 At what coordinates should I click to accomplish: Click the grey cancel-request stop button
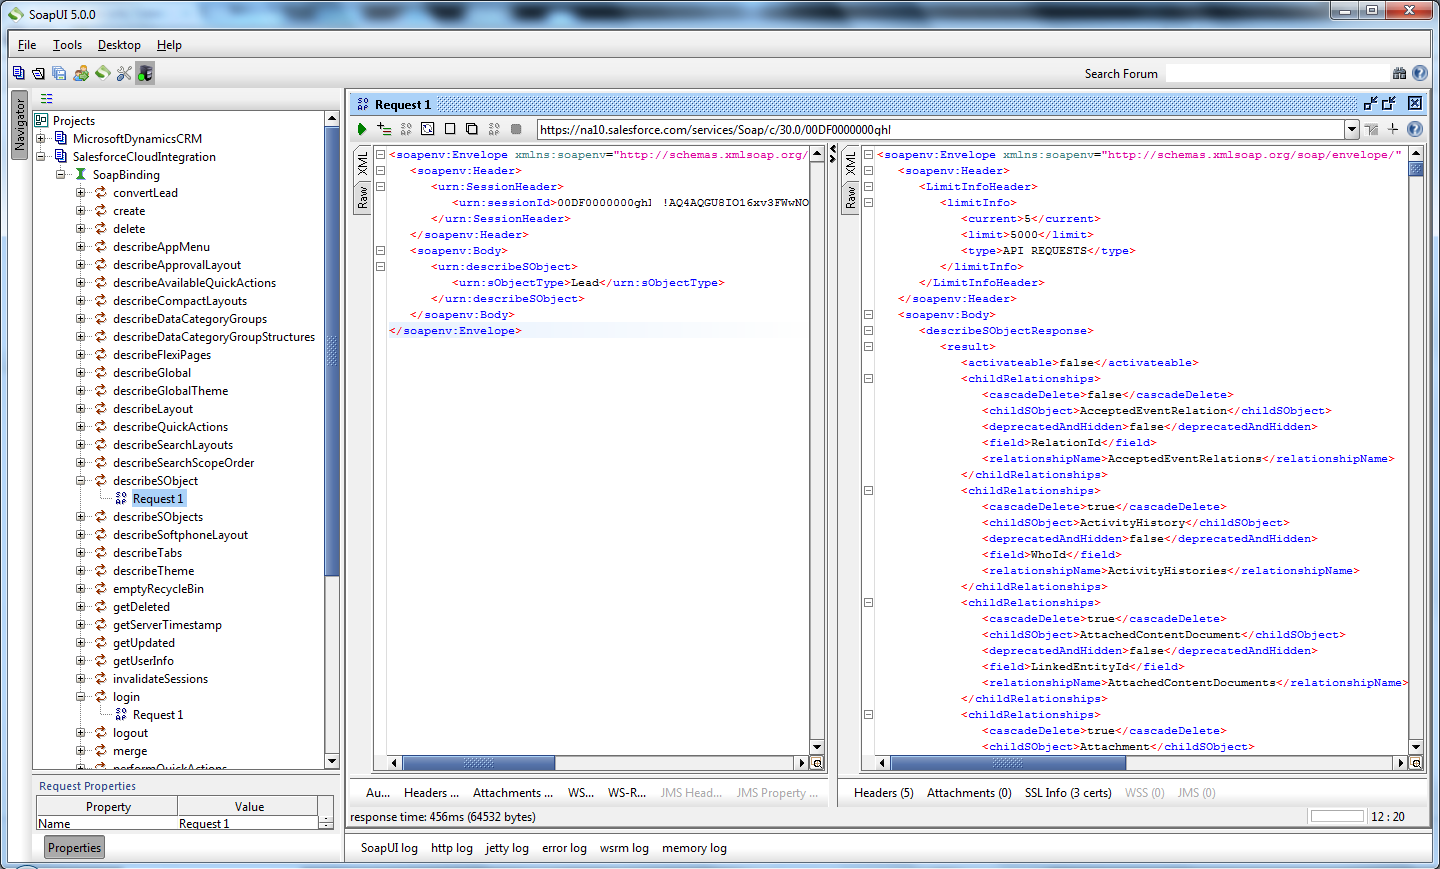click(516, 129)
